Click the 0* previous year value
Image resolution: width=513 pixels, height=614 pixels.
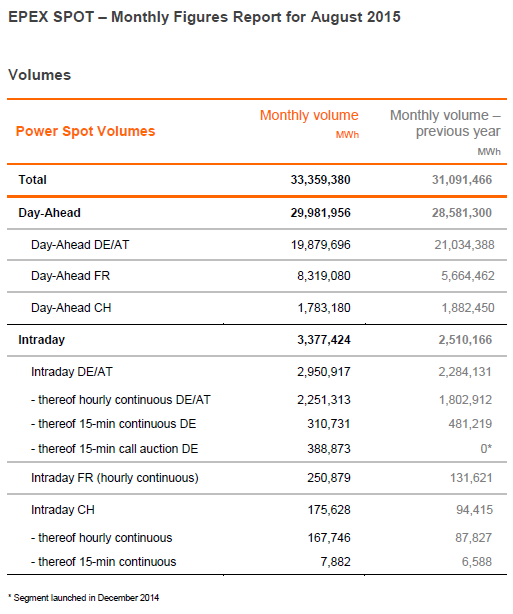click(486, 449)
